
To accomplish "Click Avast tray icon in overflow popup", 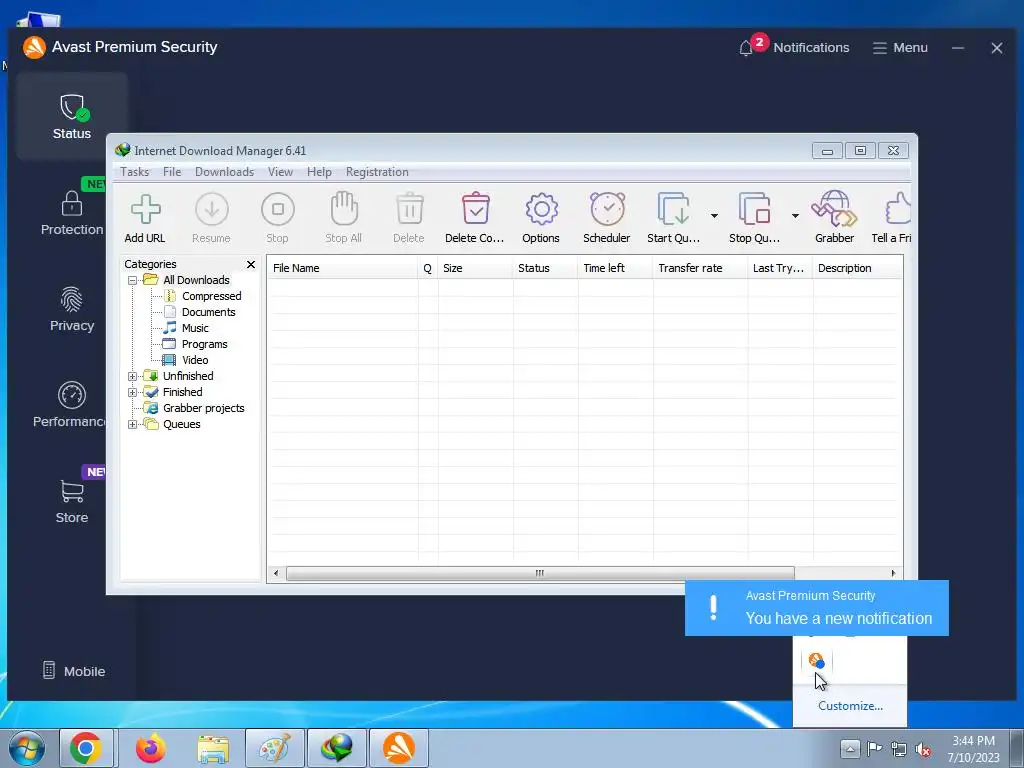I will (816, 660).
